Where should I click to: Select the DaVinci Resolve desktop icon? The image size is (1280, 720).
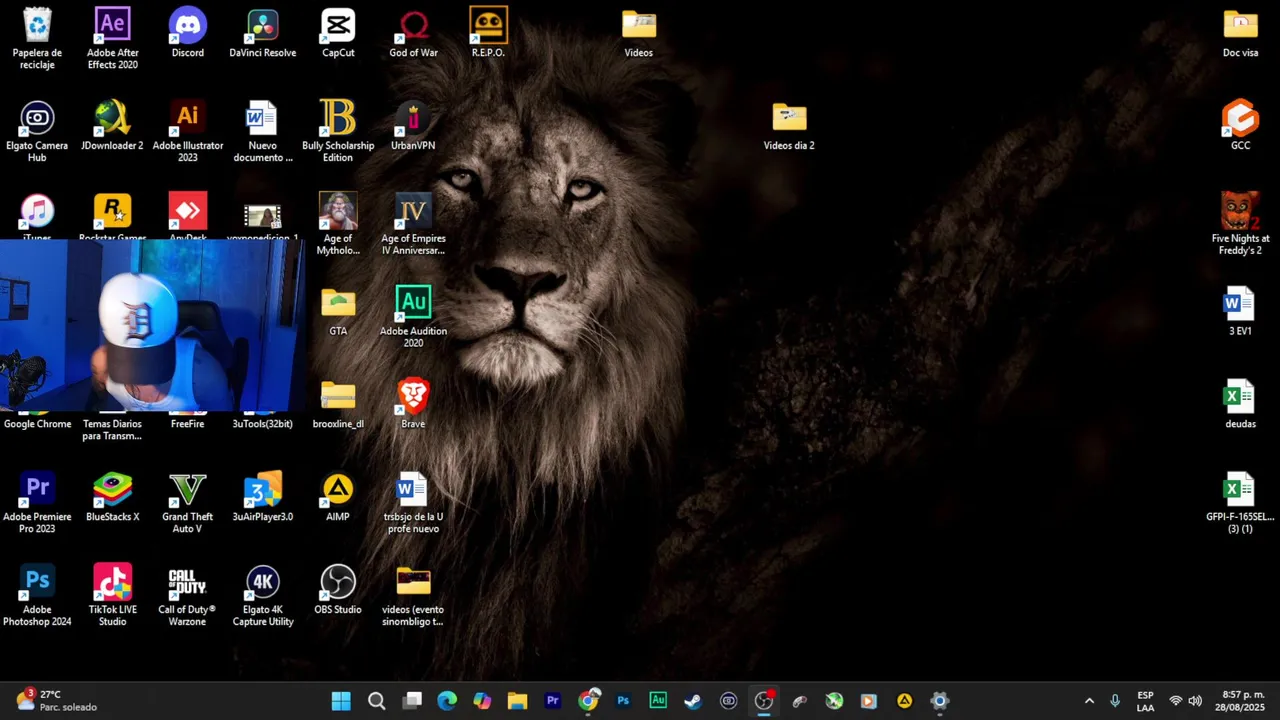click(262, 32)
